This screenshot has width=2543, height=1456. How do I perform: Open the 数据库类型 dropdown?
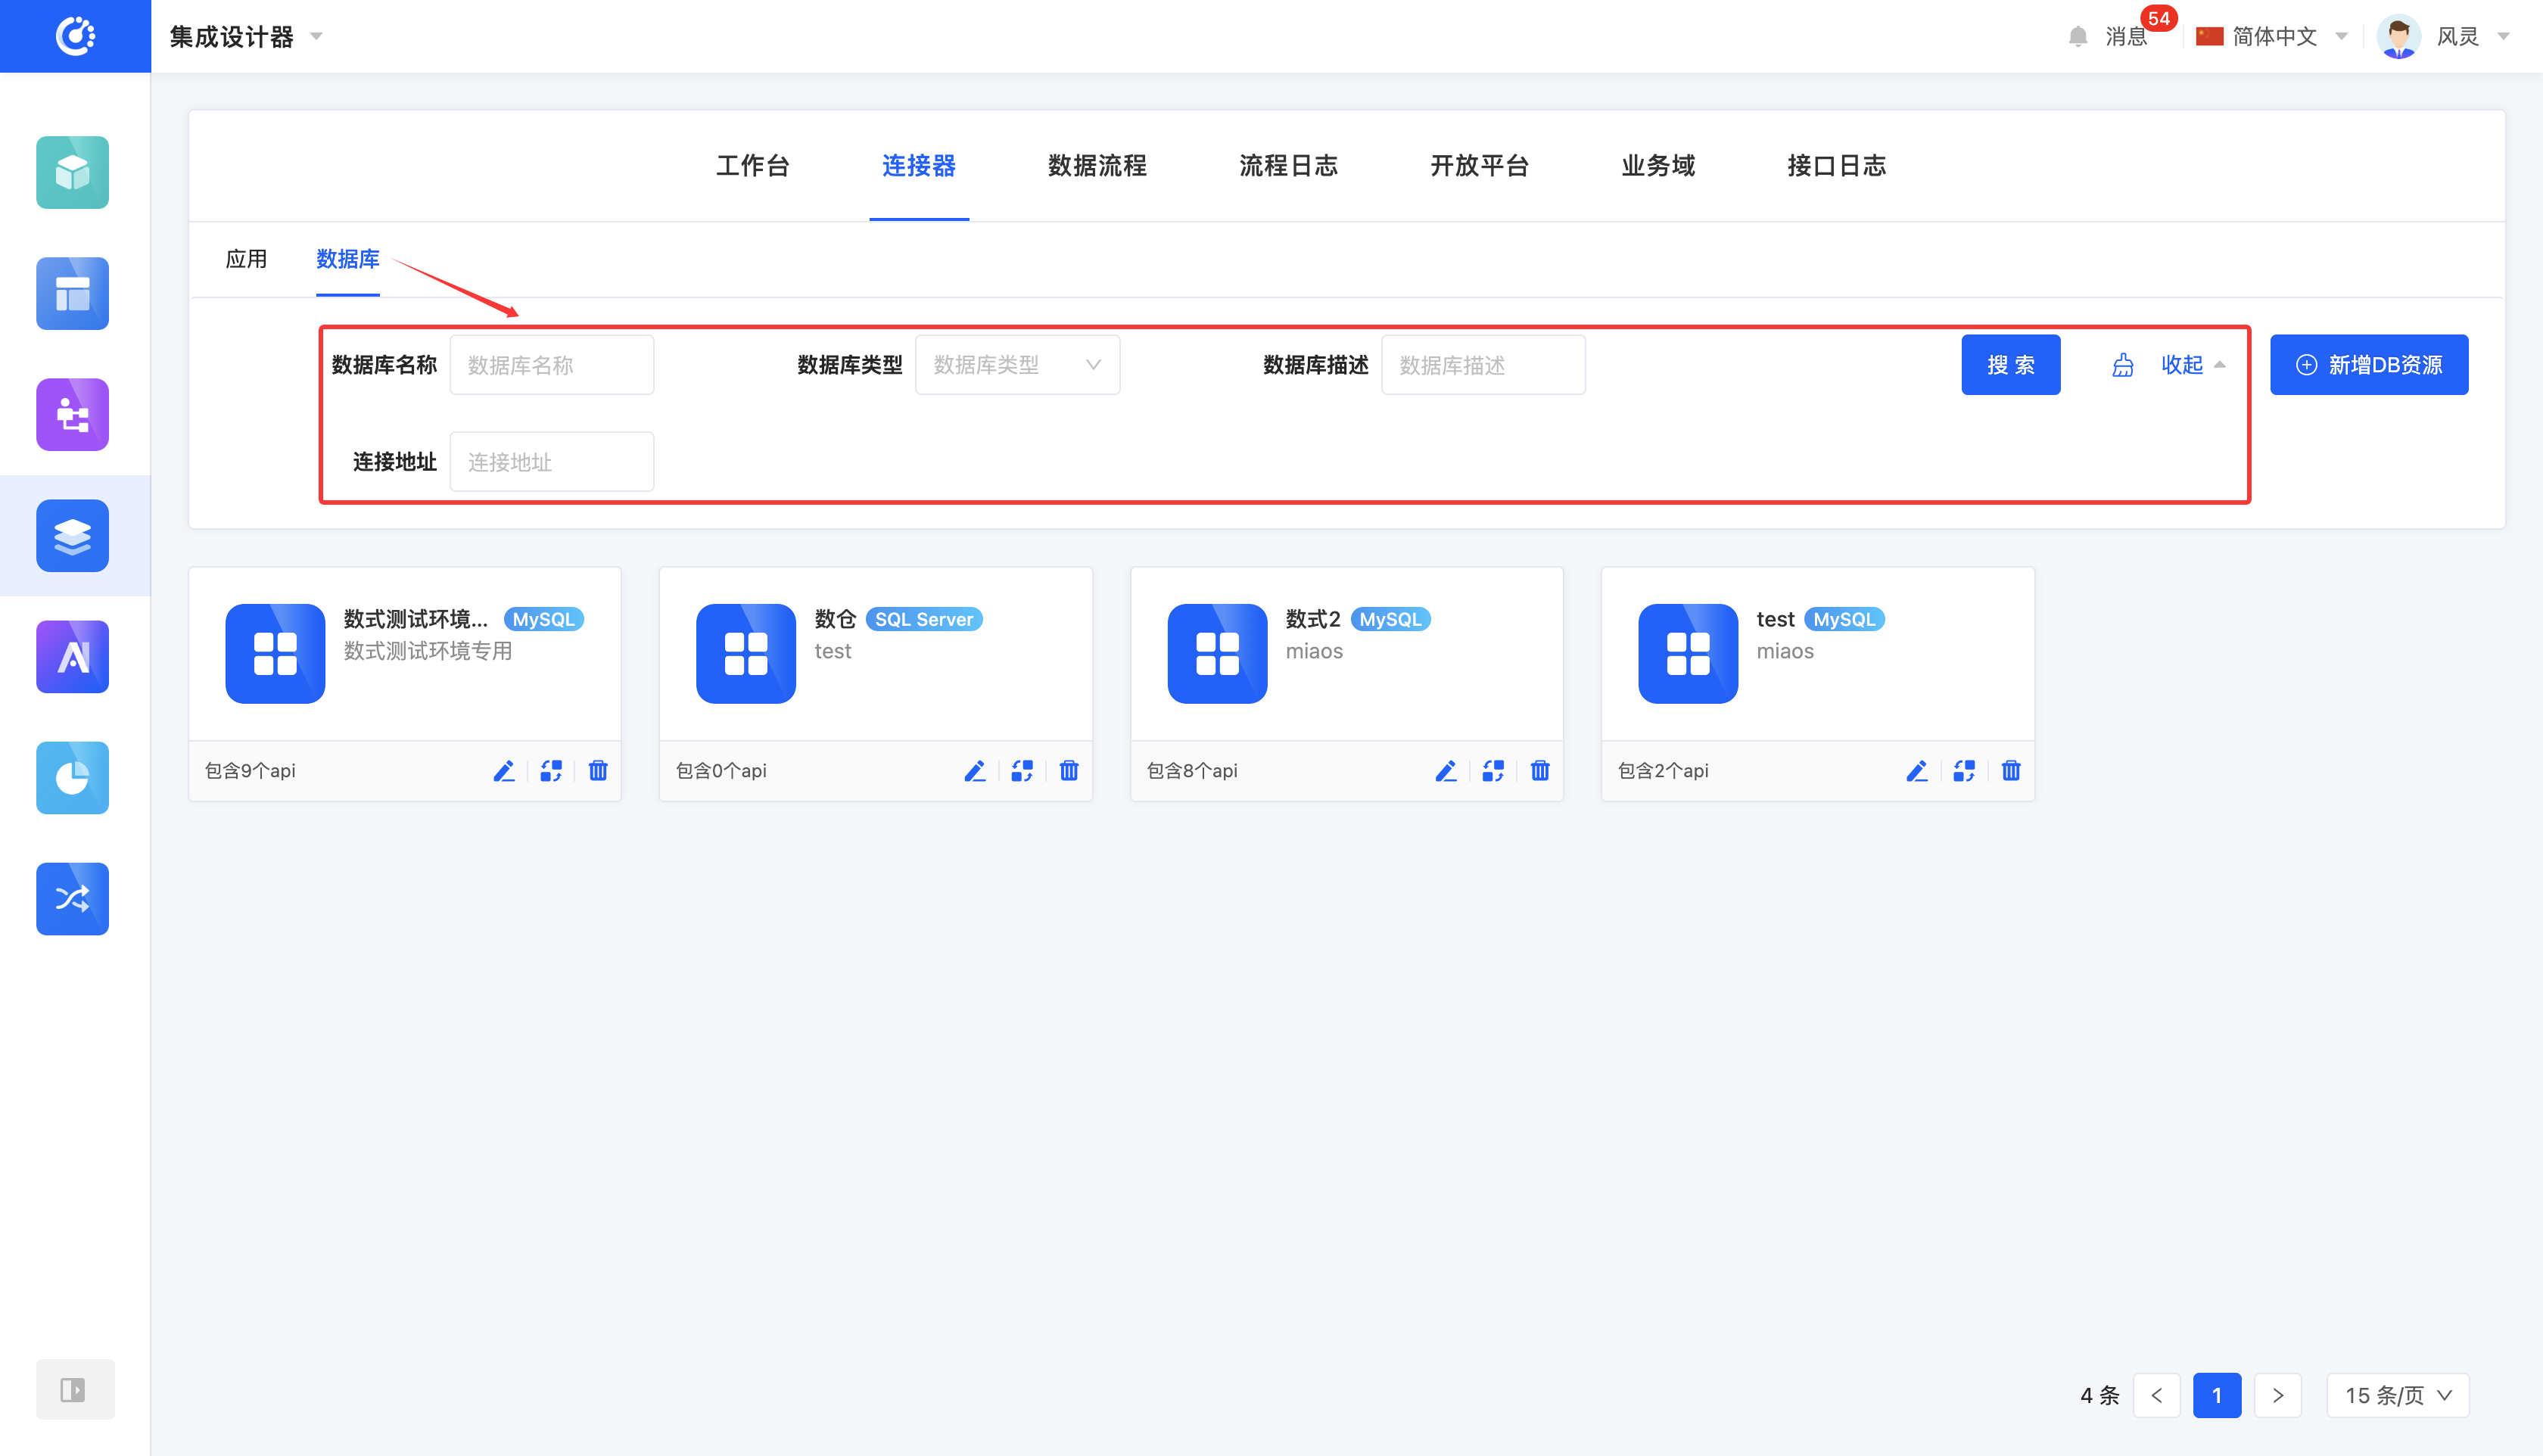1017,364
